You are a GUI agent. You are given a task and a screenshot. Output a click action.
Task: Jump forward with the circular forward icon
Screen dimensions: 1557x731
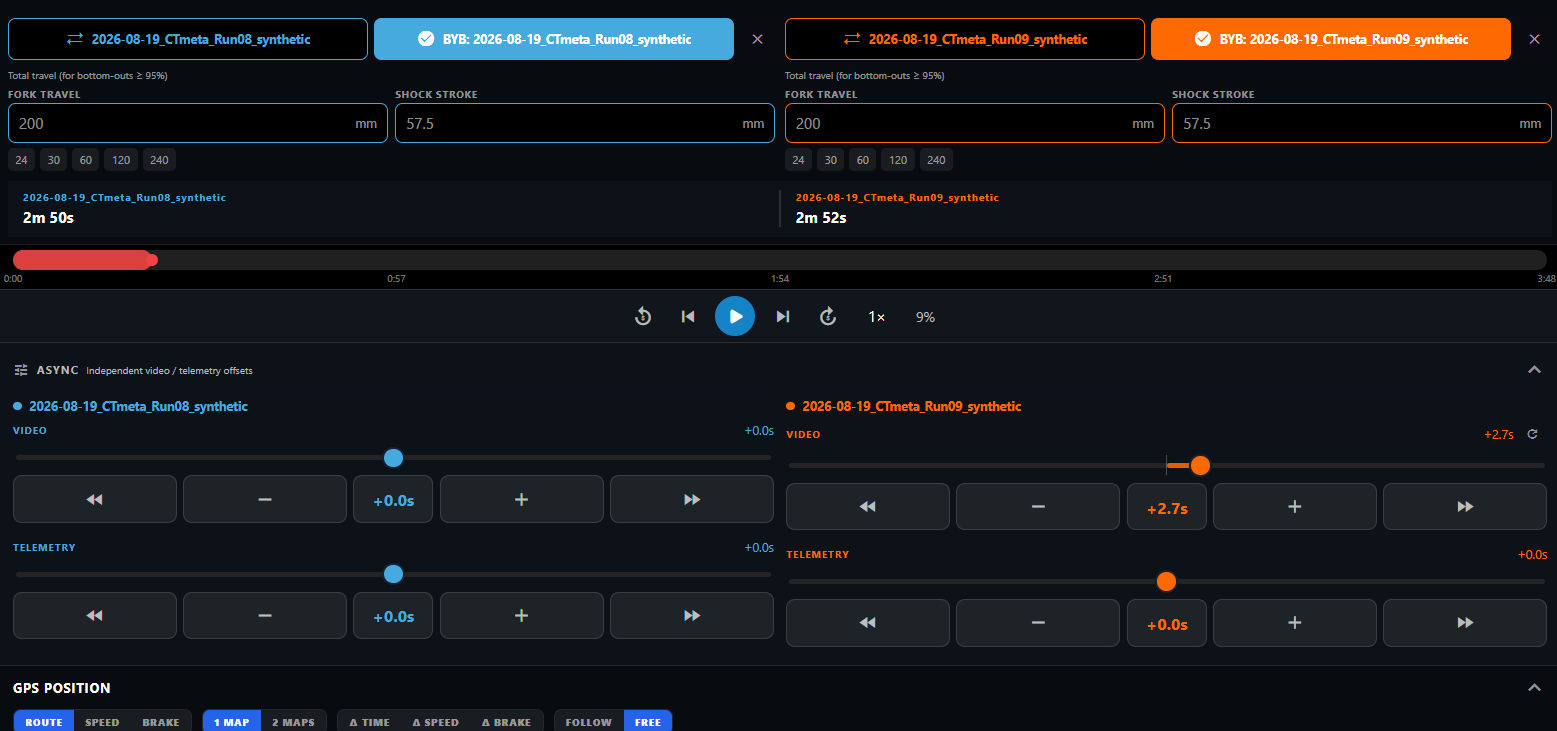828,316
